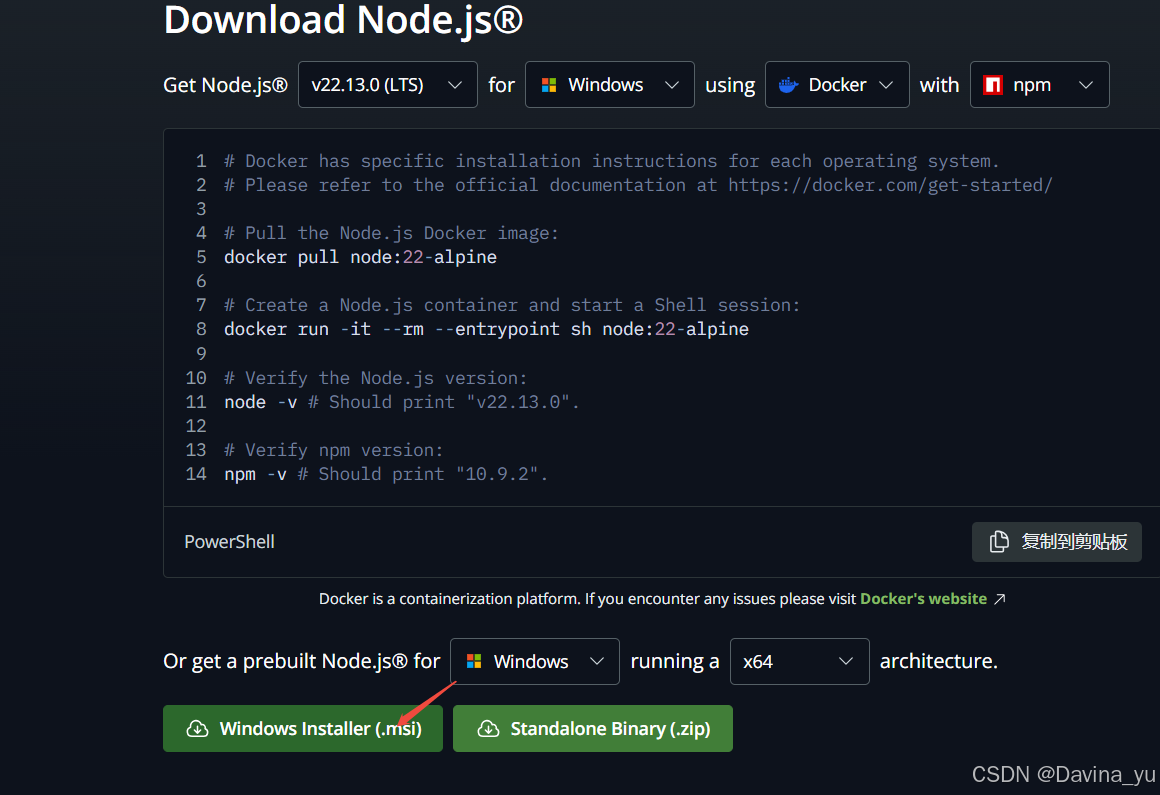Click the copy icon on the clipboard button
The width and height of the screenshot is (1160, 795).
click(x=998, y=541)
